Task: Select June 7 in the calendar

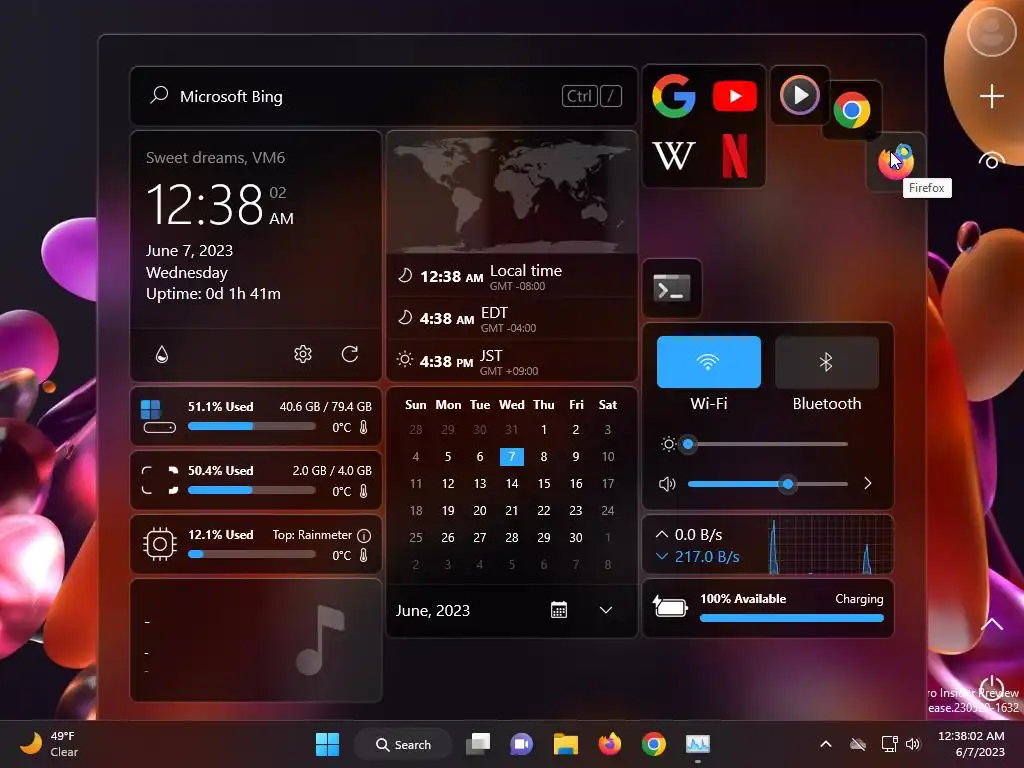Action: 511,456
